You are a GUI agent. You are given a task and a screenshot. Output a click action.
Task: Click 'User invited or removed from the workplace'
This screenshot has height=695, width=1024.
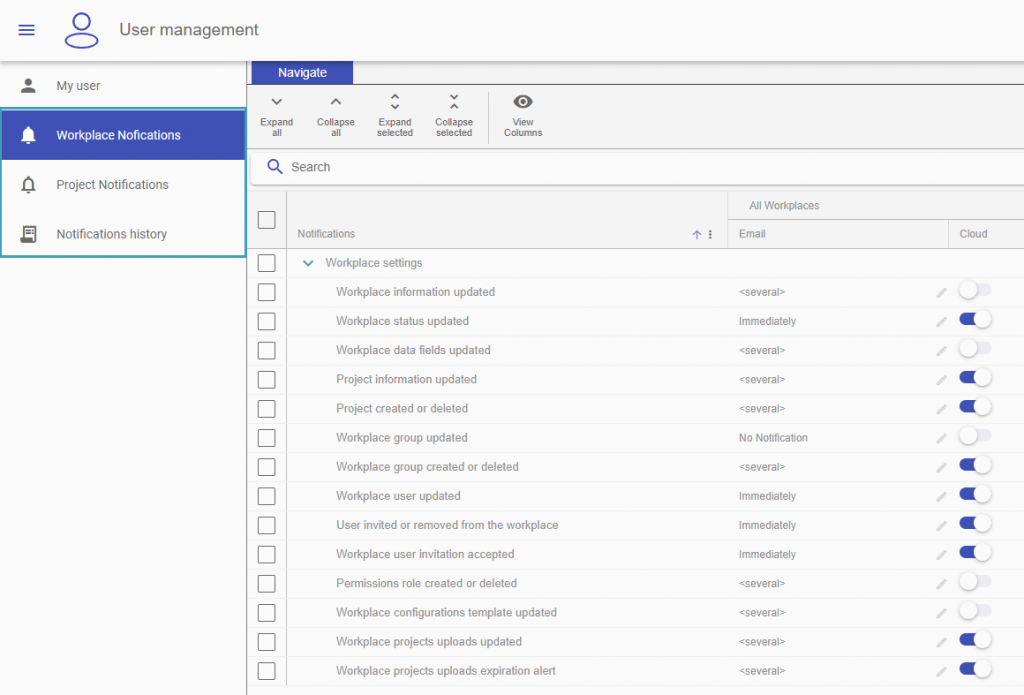[x=447, y=525]
